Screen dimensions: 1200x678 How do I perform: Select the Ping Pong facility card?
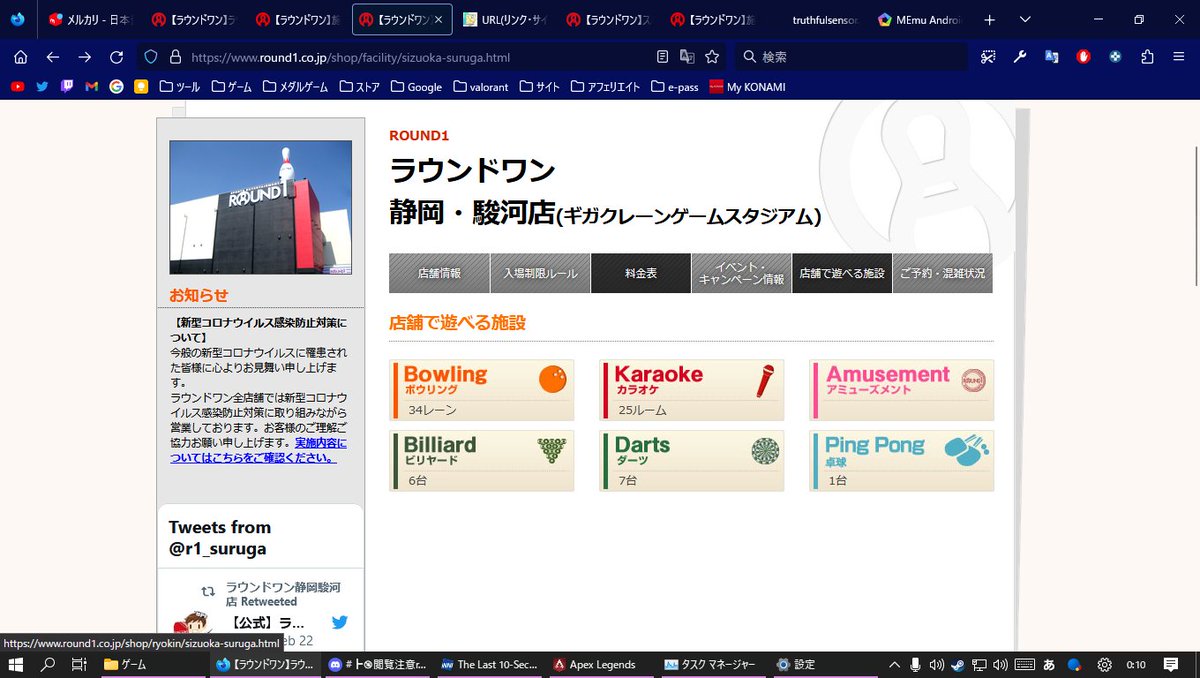(x=902, y=461)
